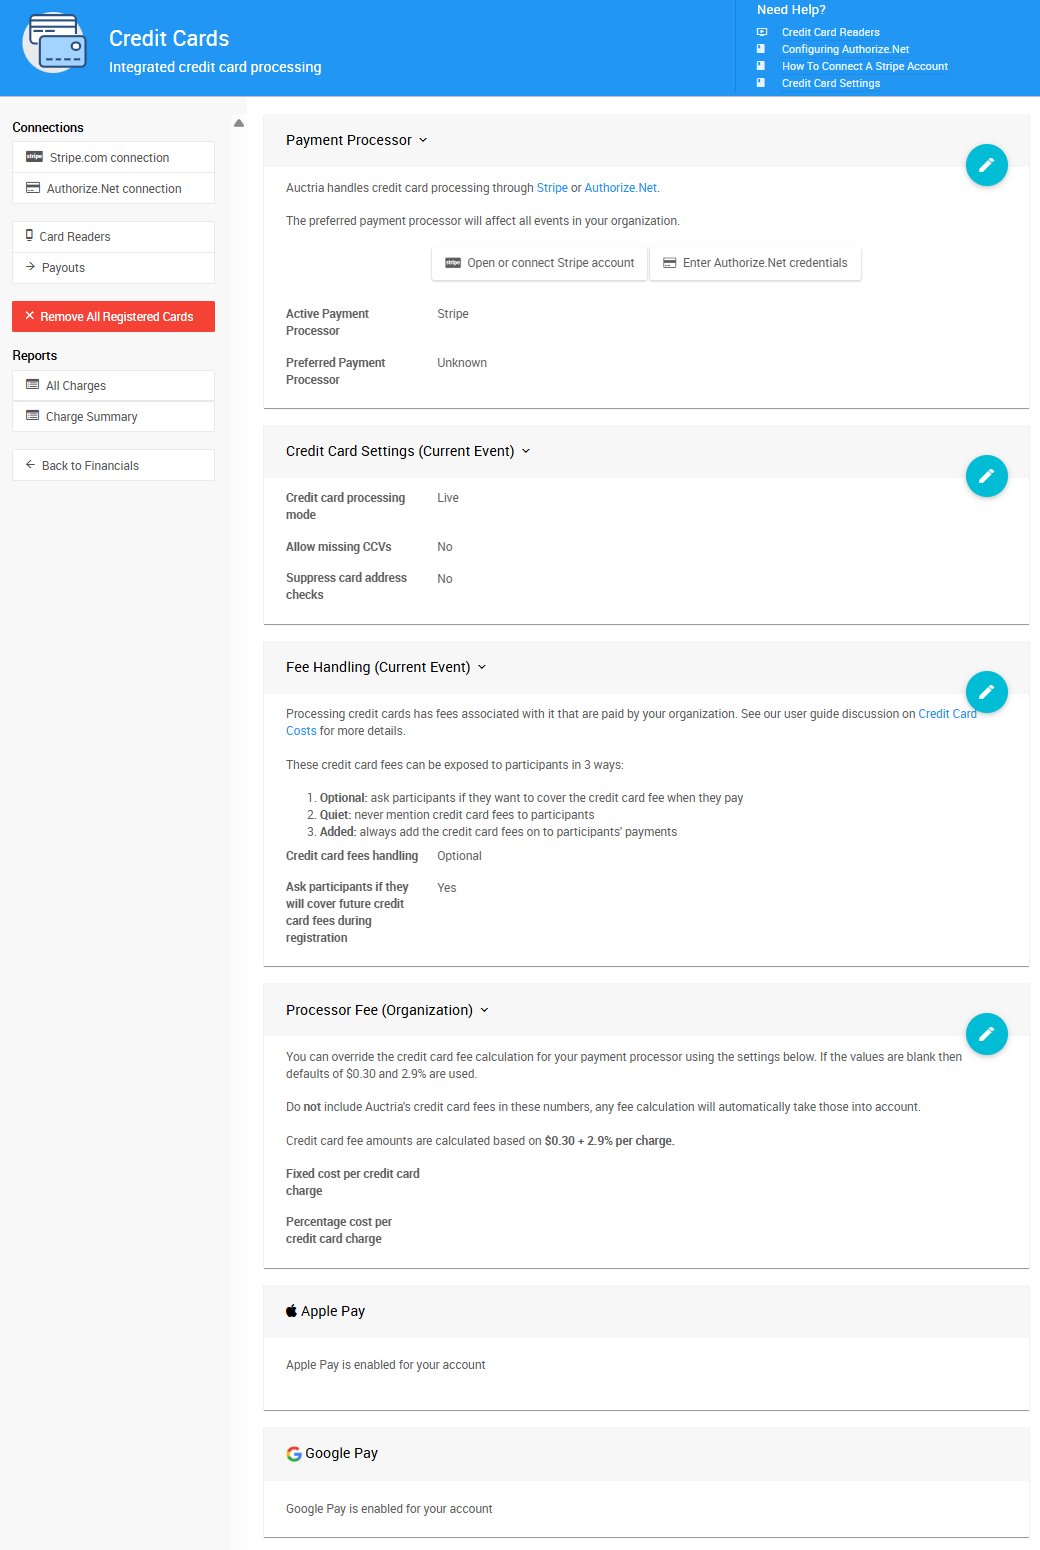Click the Apple Pay logo icon

click(x=292, y=1311)
